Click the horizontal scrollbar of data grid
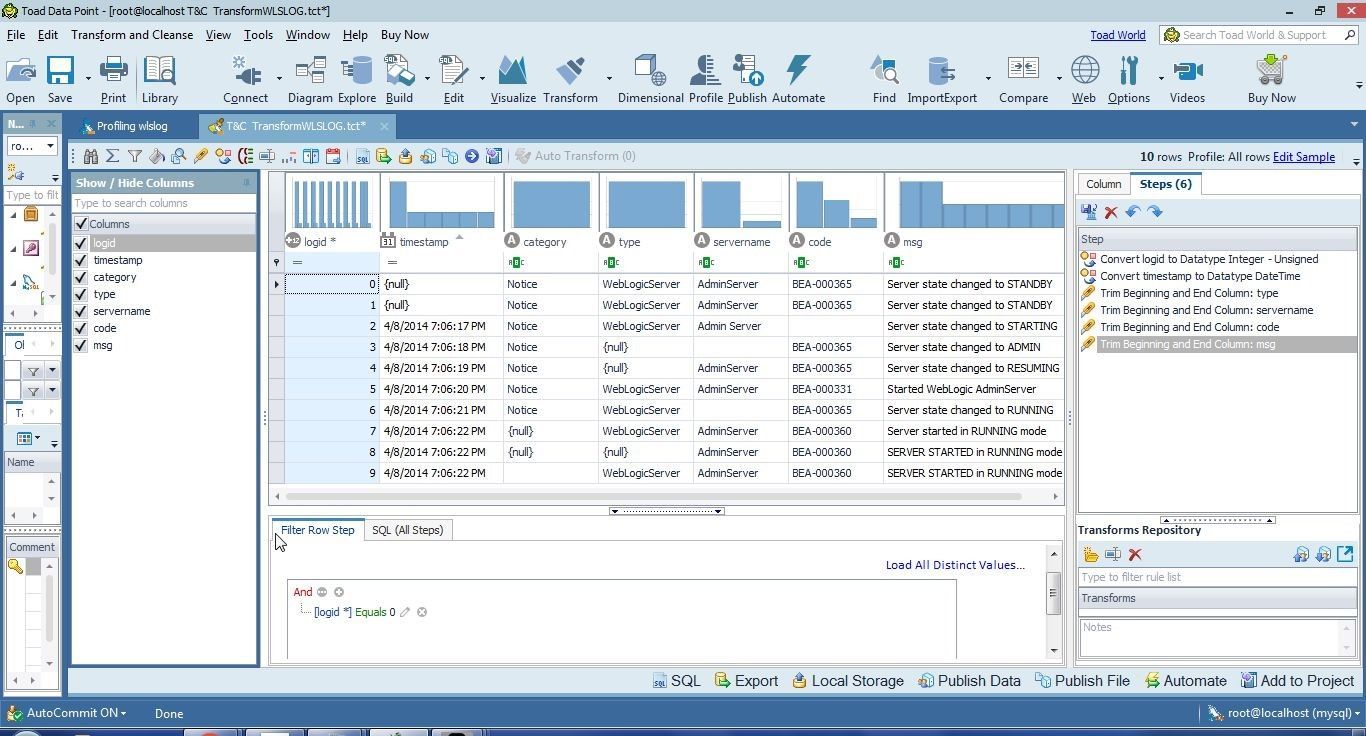Screen dimensions: 1366x736 [x=654, y=496]
